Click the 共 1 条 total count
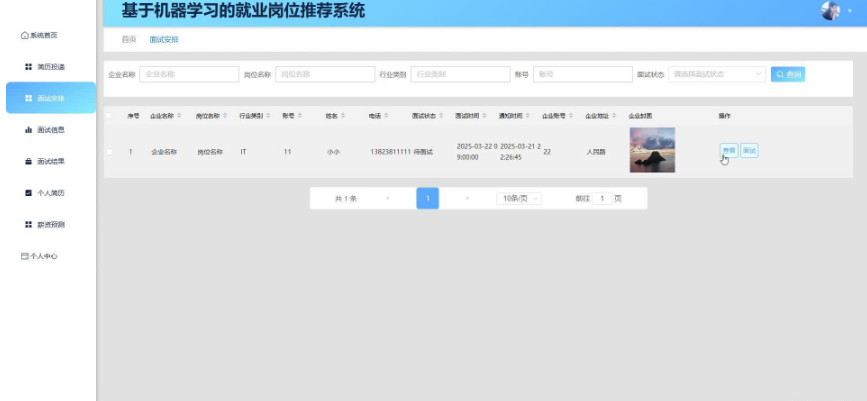Viewport: 867px width, 401px height. [346, 199]
